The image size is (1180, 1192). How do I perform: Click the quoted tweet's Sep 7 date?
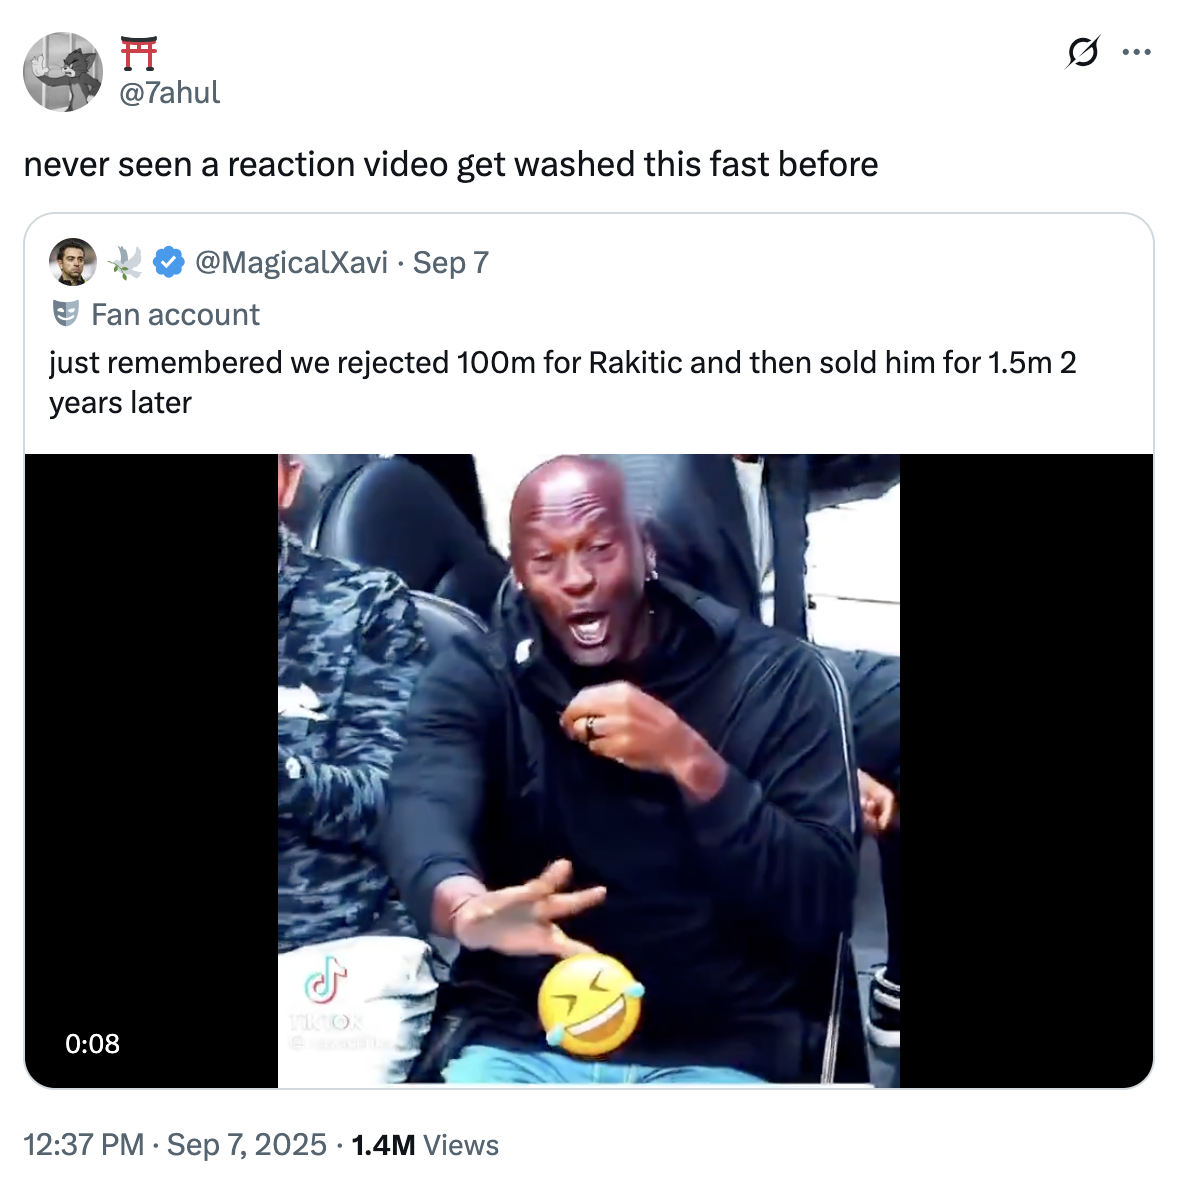click(x=451, y=263)
